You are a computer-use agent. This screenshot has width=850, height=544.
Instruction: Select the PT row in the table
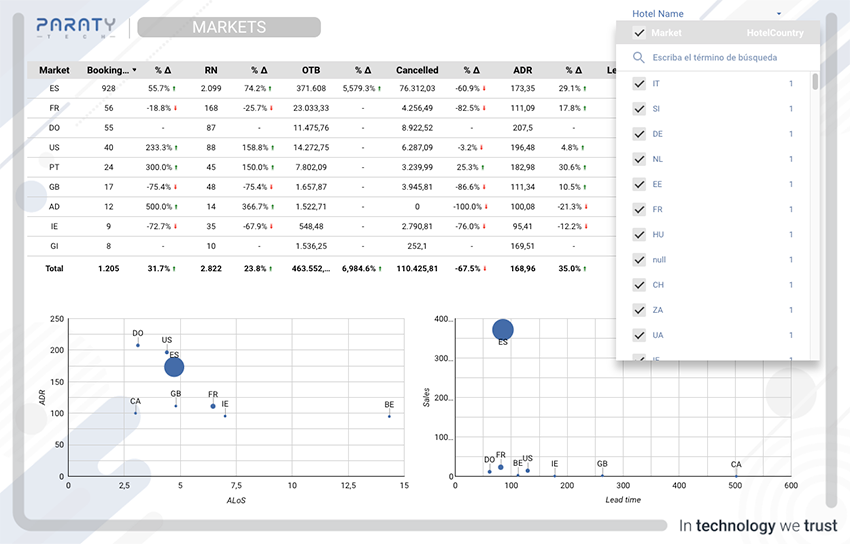320,167
